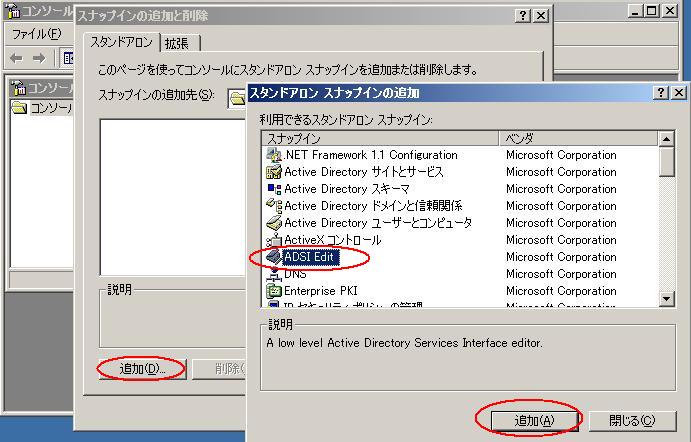
Task: Select the コンソール root tree item
Action: tap(50, 107)
